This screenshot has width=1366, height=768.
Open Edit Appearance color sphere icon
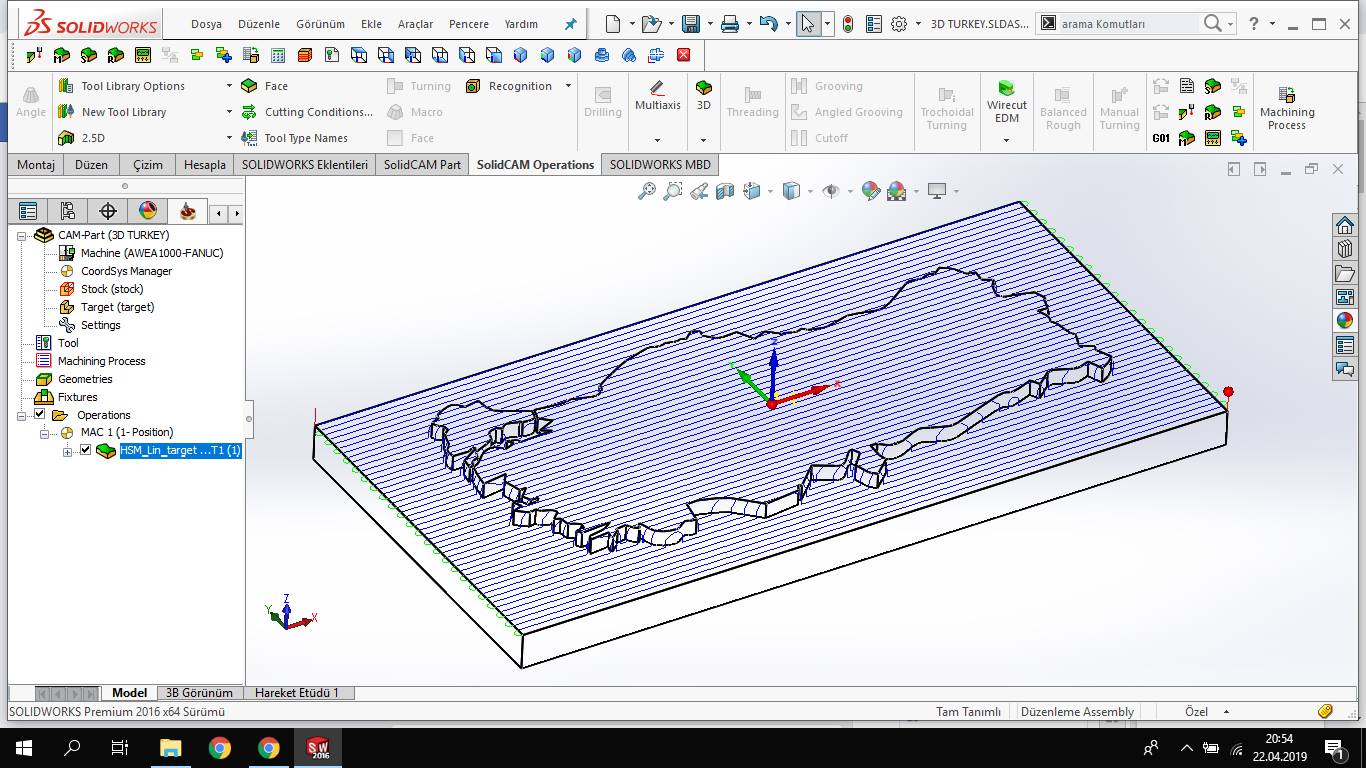point(870,190)
